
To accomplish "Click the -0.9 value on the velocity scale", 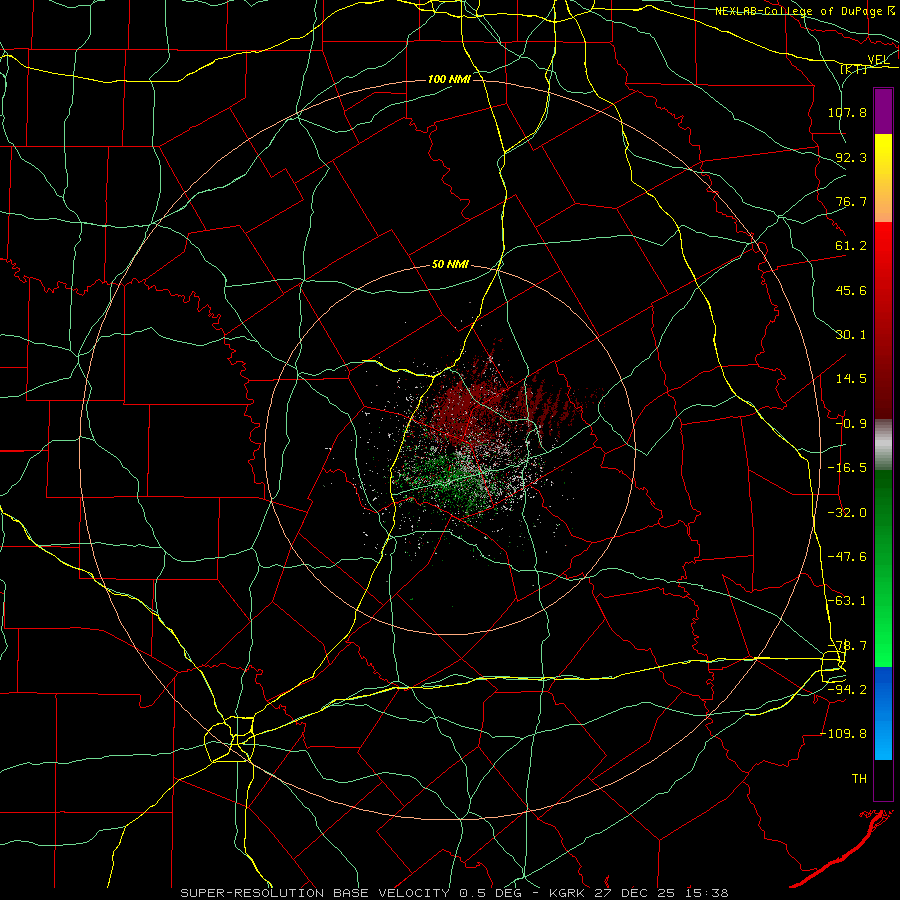I will (851, 424).
